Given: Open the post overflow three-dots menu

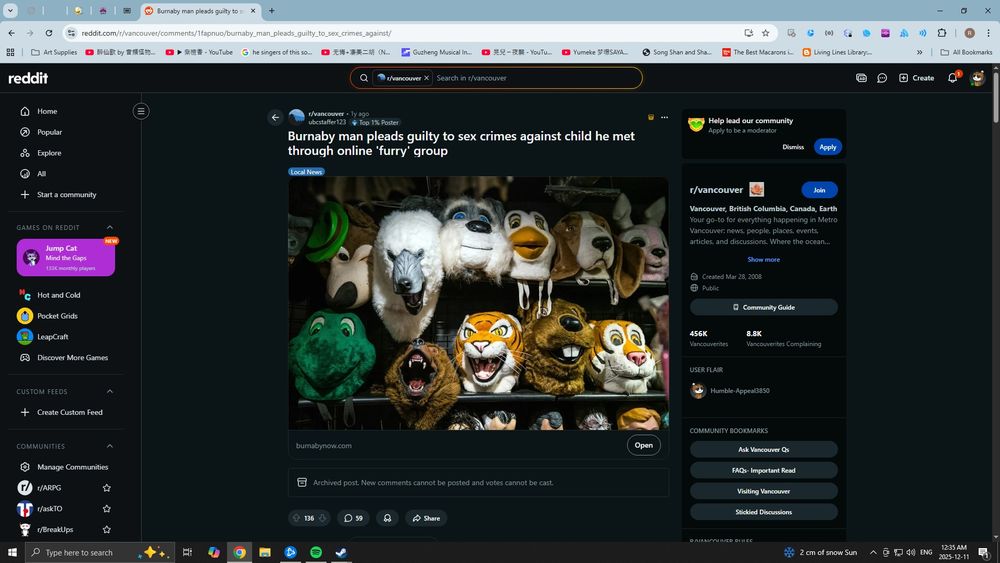Looking at the screenshot, I should [x=665, y=117].
